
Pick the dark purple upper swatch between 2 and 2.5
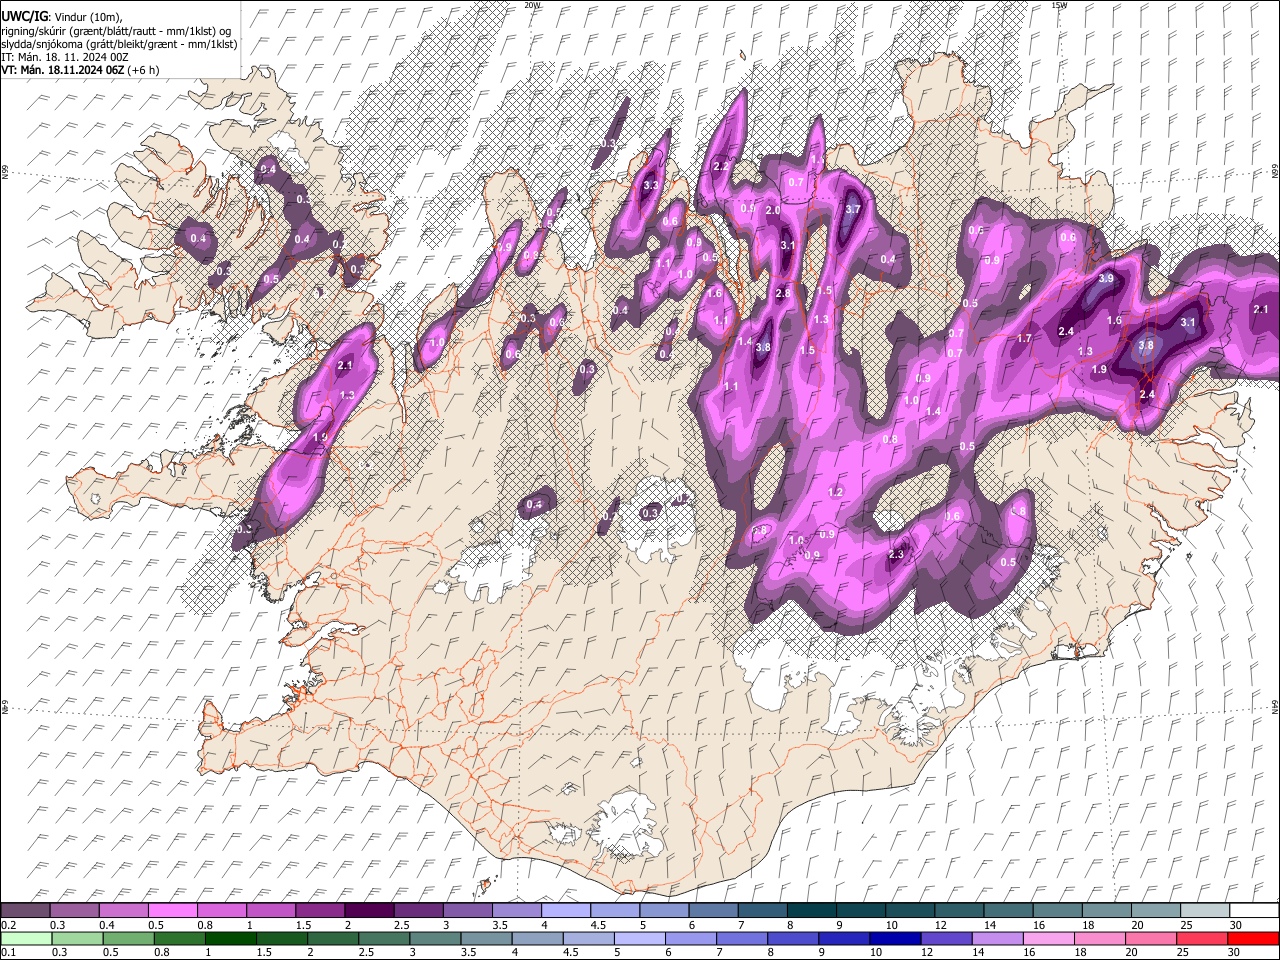[368, 910]
